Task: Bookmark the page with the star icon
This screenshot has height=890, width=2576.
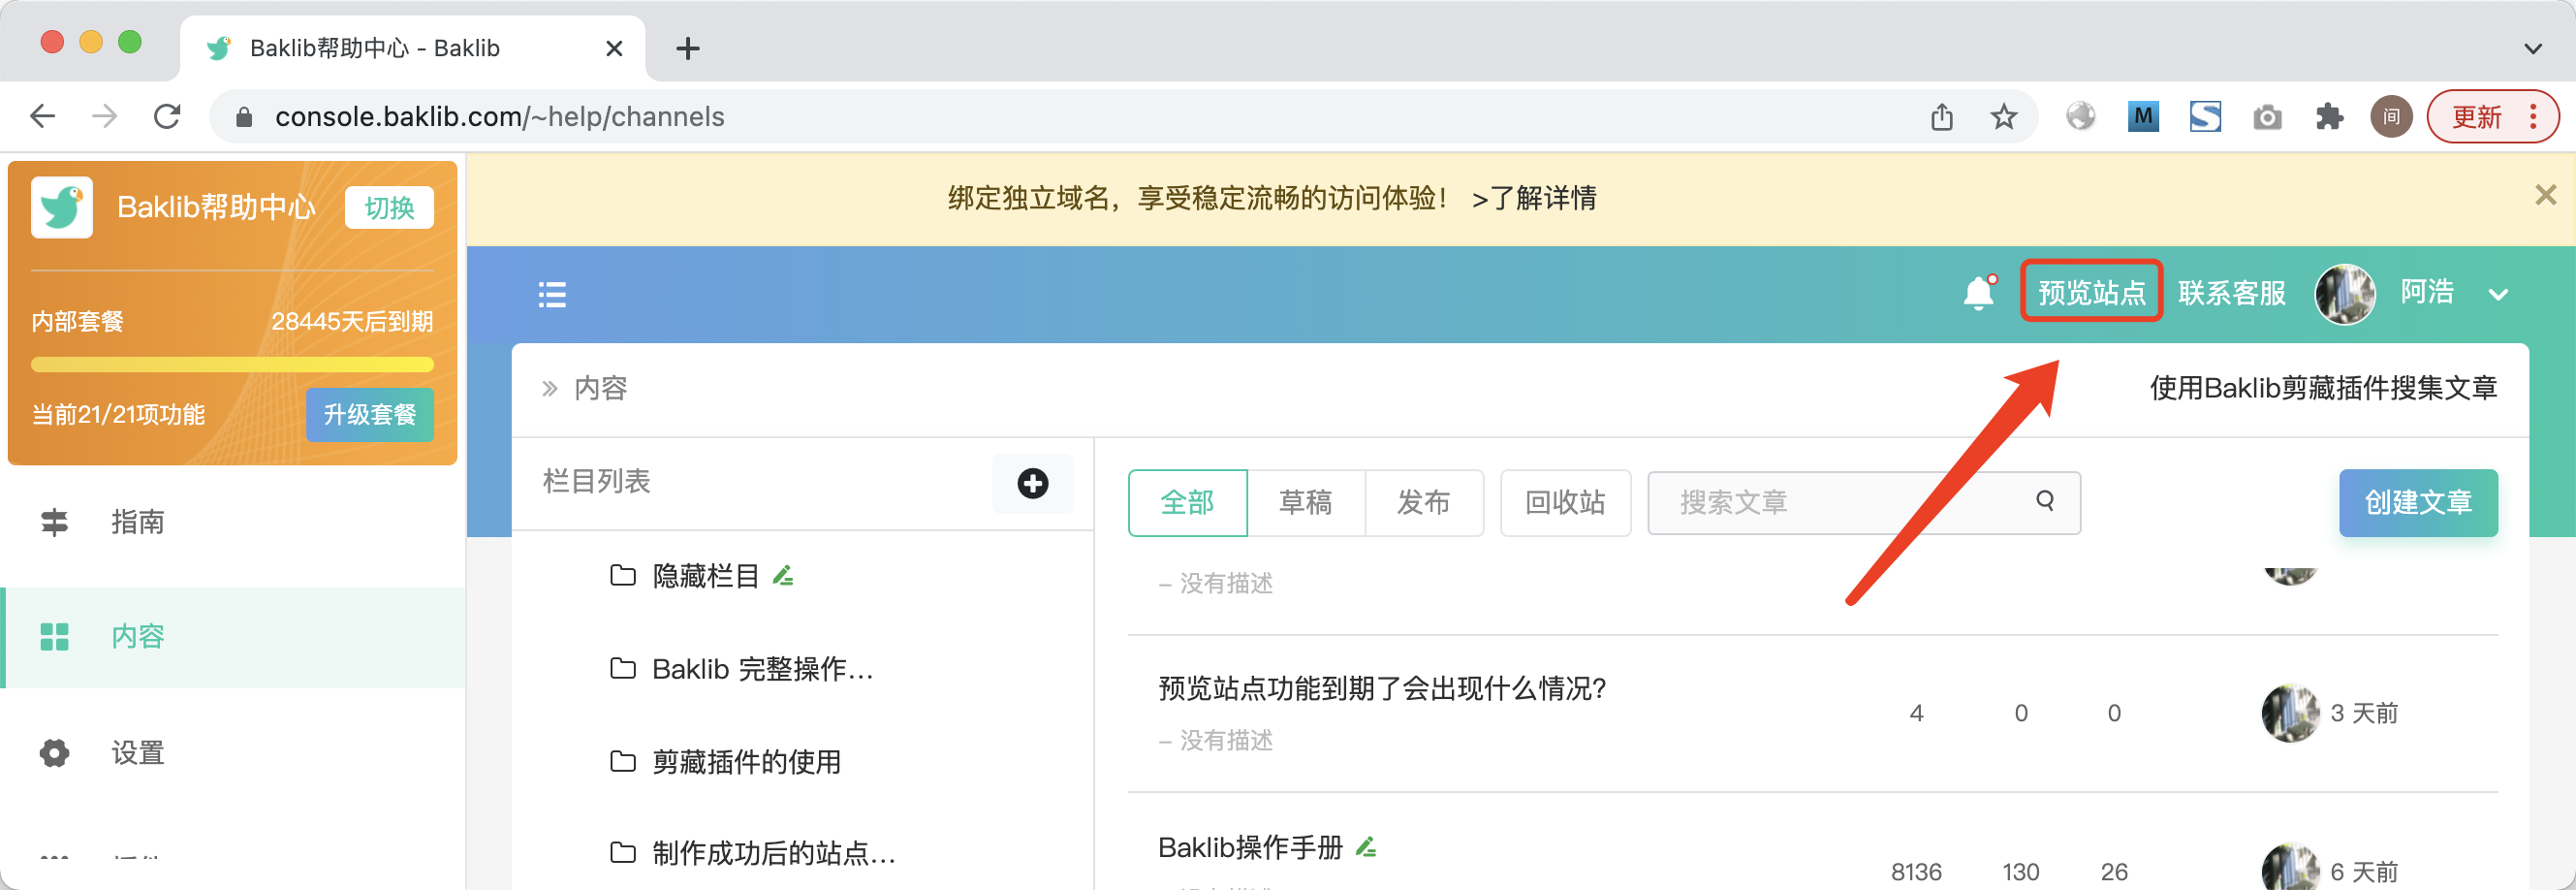Action: click(2003, 117)
